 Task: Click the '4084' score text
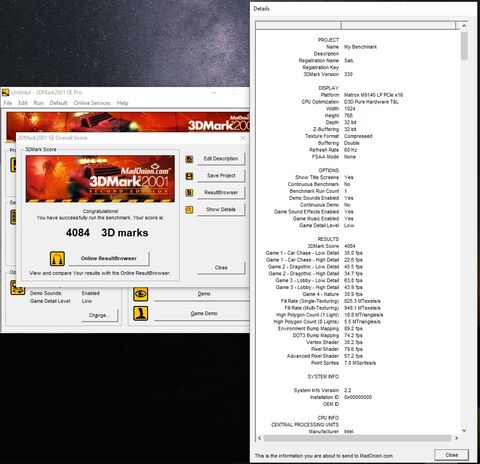click(78, 233)
